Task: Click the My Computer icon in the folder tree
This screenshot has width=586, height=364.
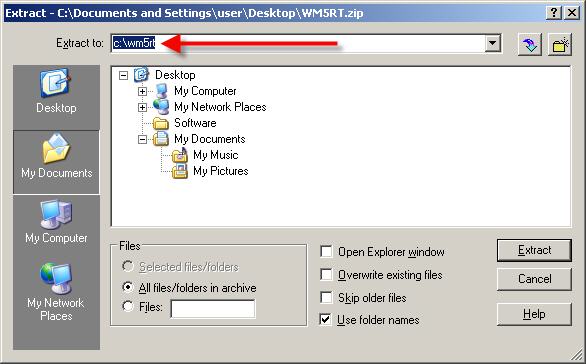Action: 161,91
